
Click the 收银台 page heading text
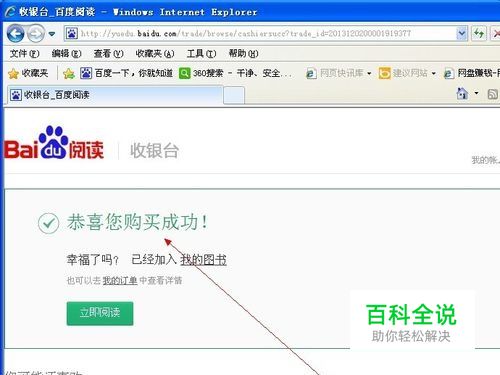[x=154, y=151]
